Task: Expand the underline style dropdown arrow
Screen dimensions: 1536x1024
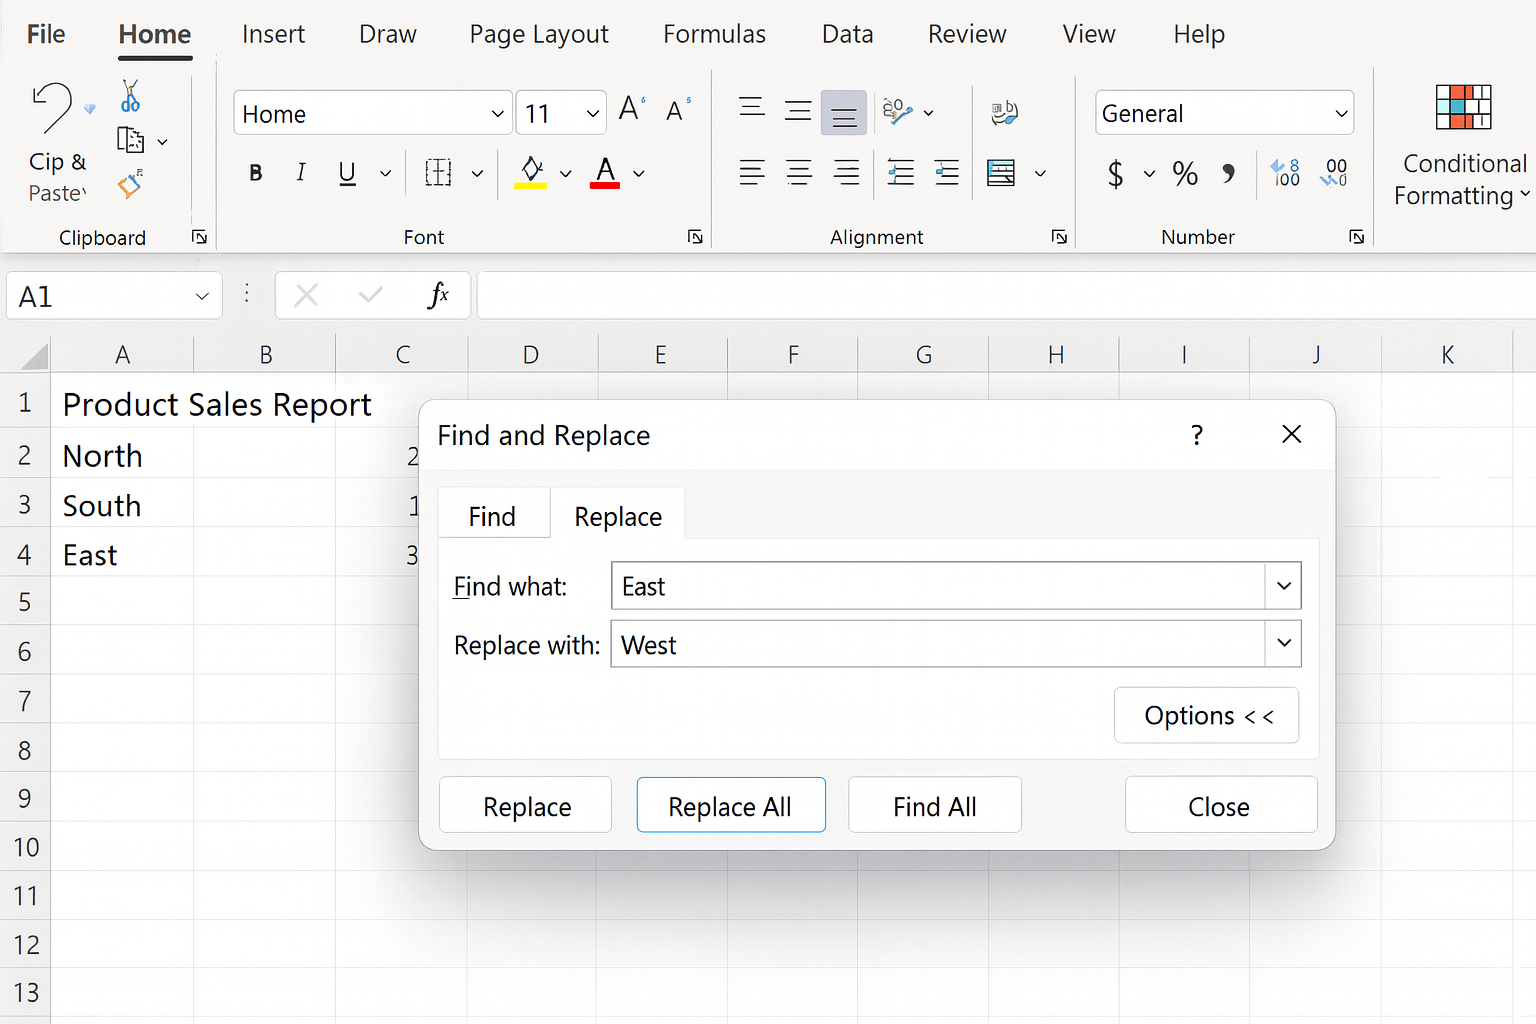Action: point(385,174)
